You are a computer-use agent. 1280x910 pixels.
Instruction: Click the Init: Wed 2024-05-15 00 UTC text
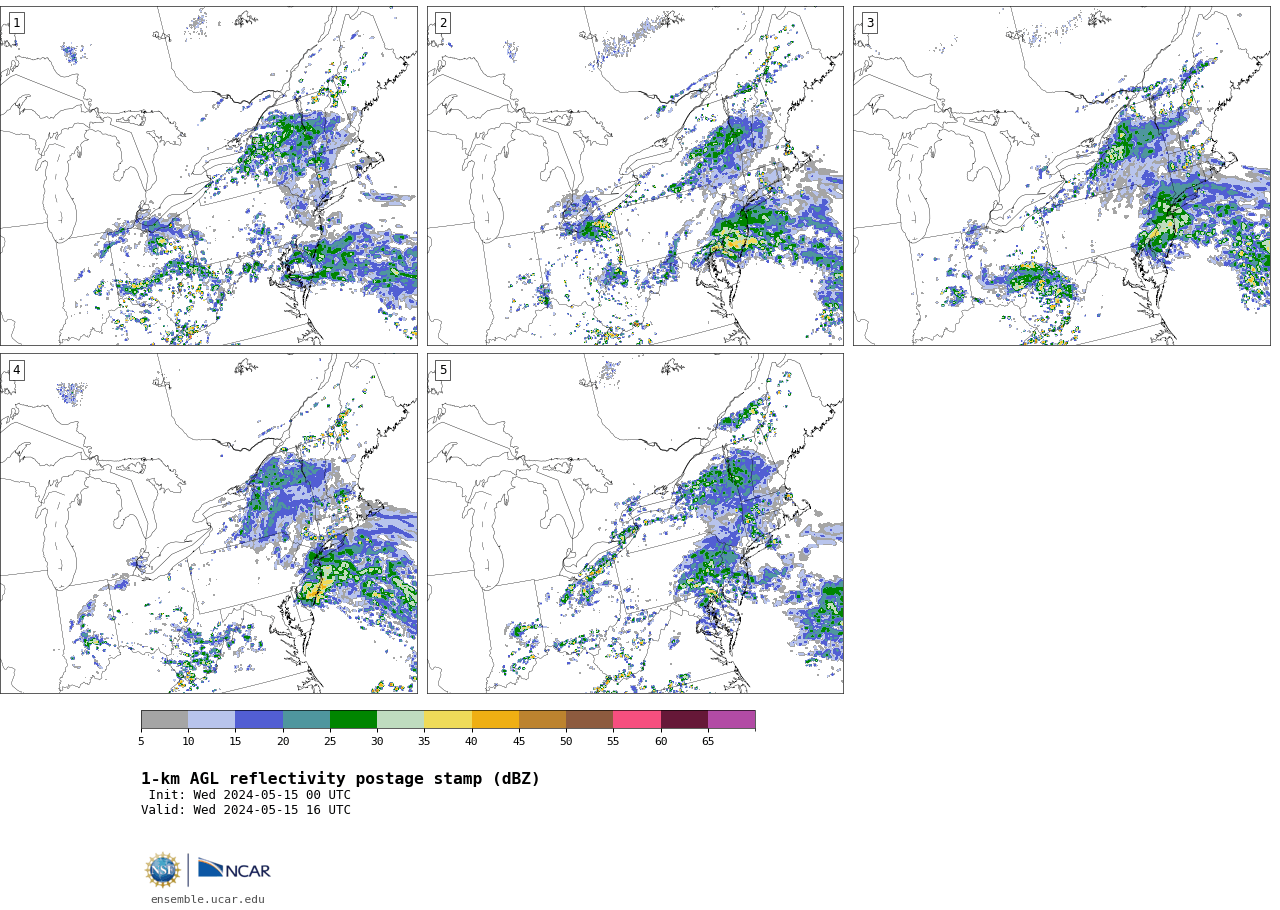tap(250, 795)
